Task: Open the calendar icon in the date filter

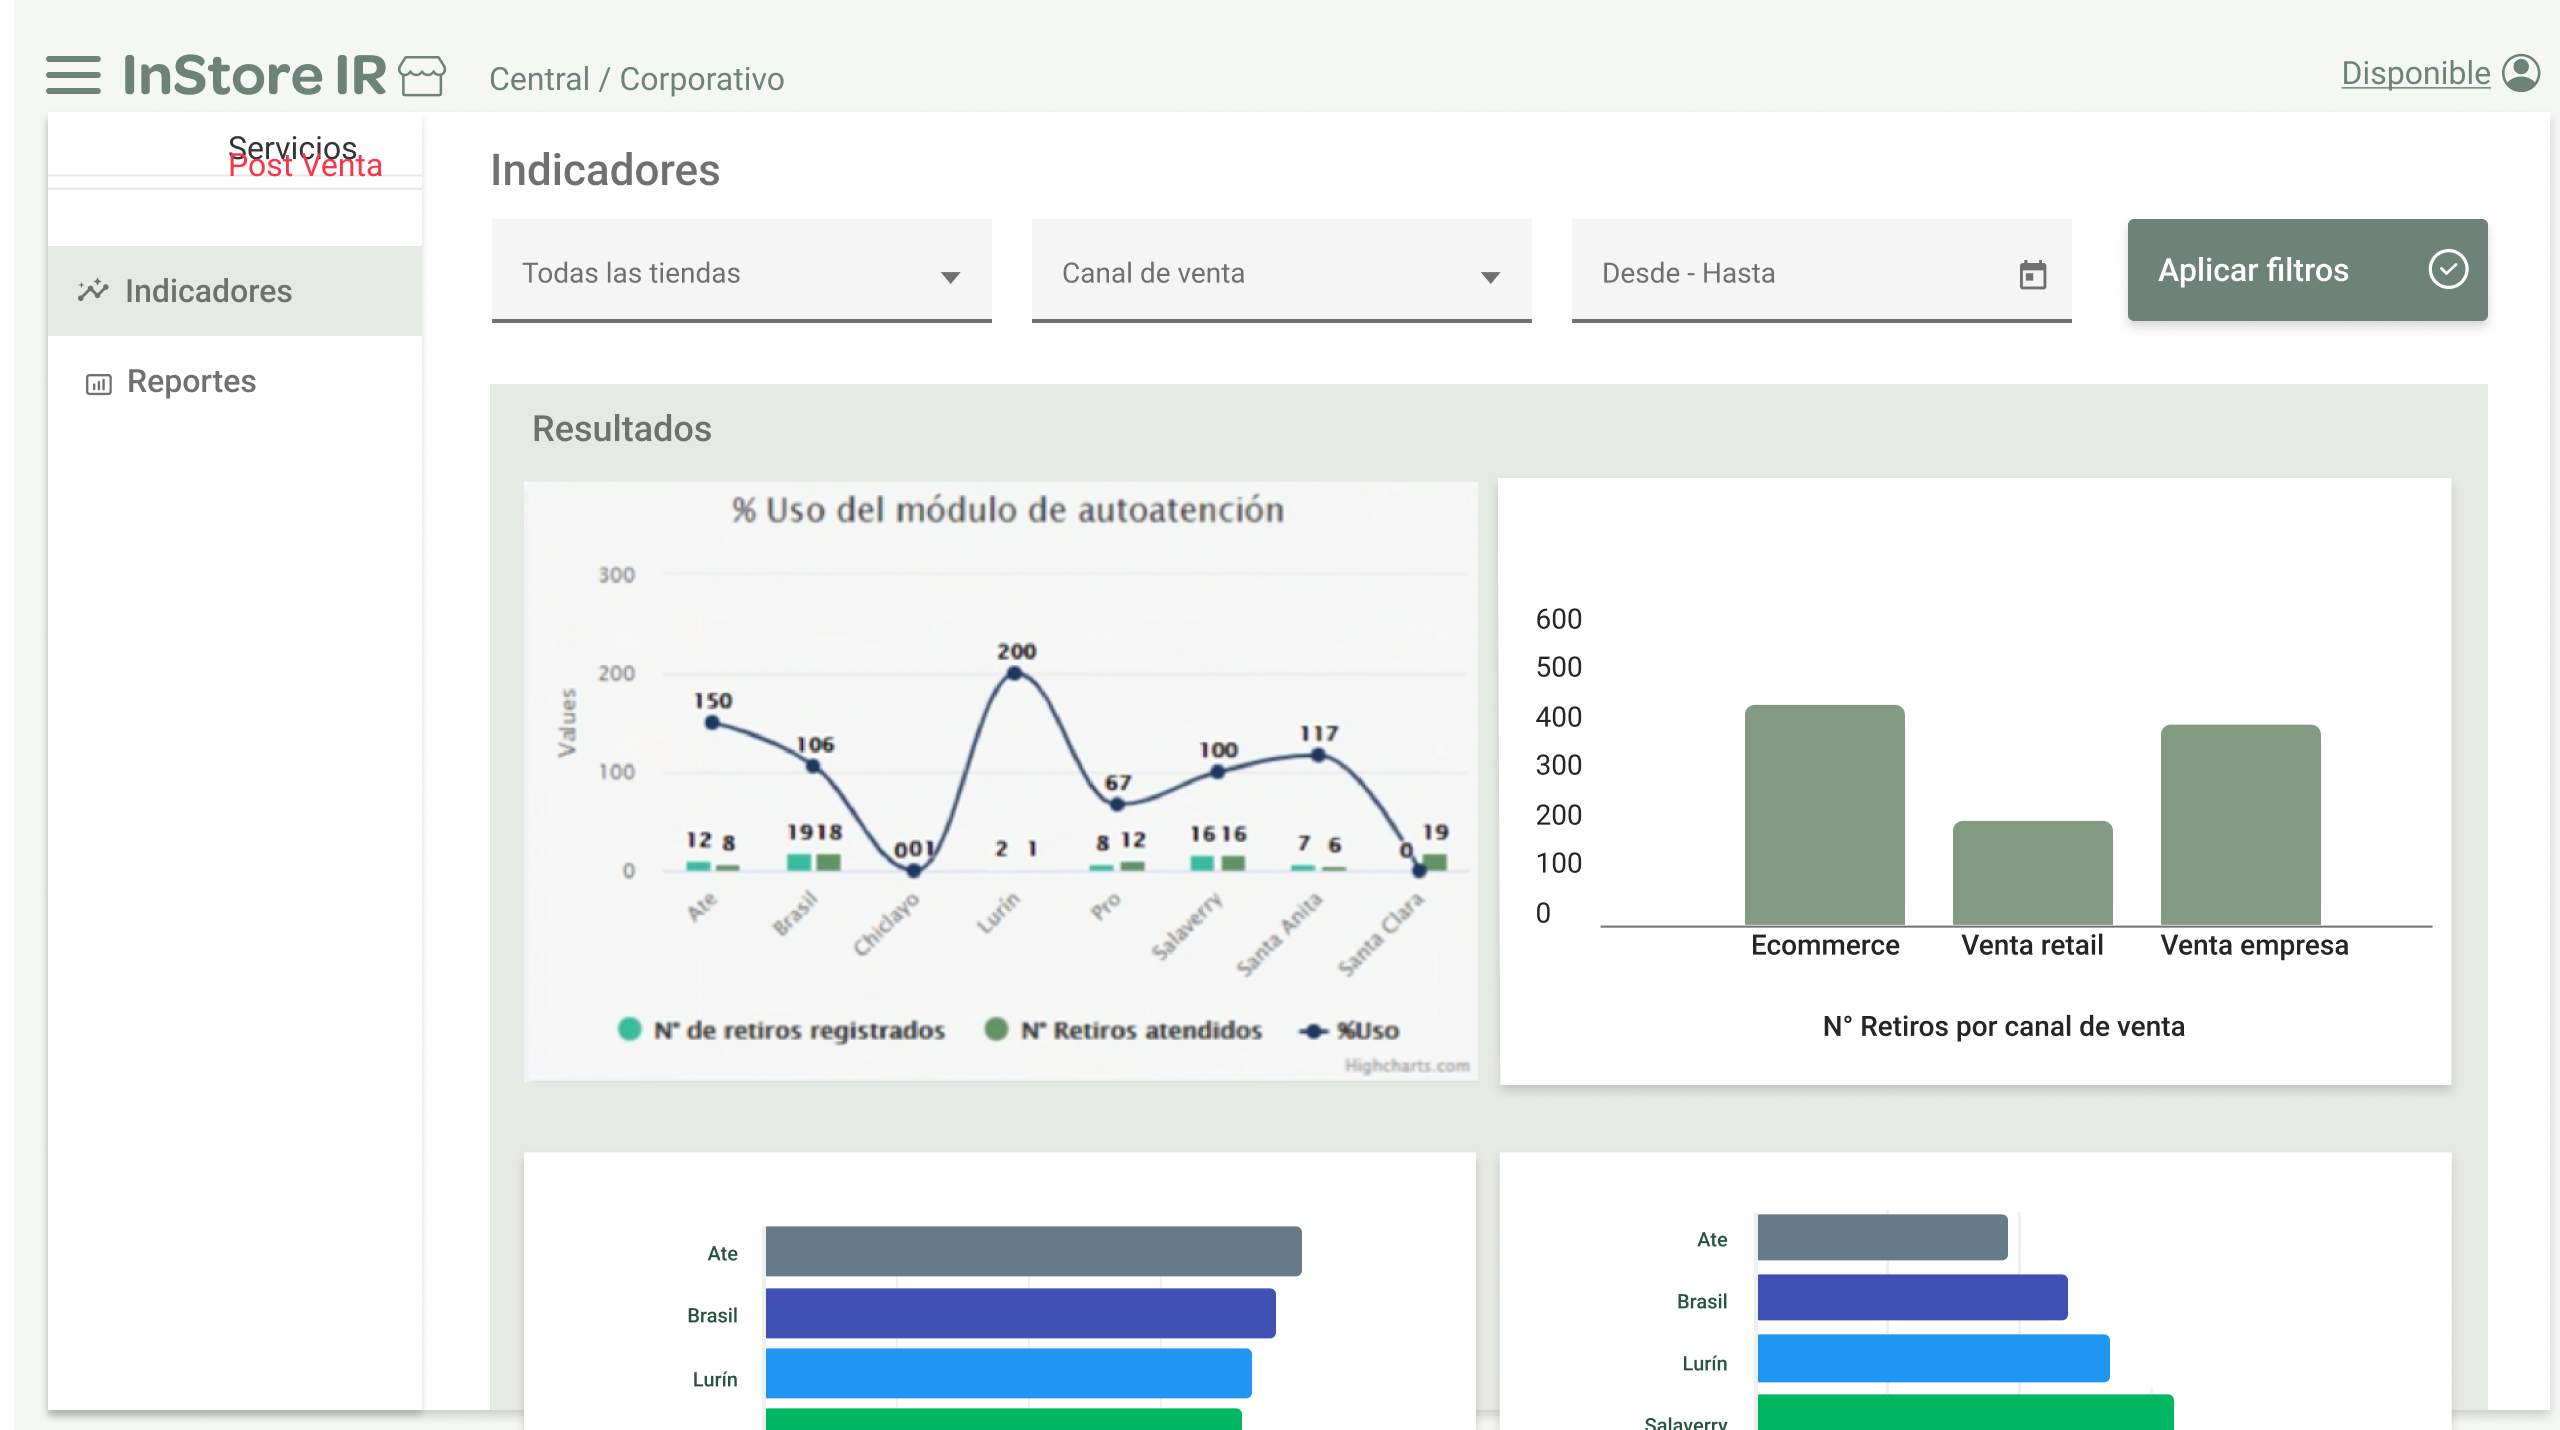Action: coord(2034,273)
